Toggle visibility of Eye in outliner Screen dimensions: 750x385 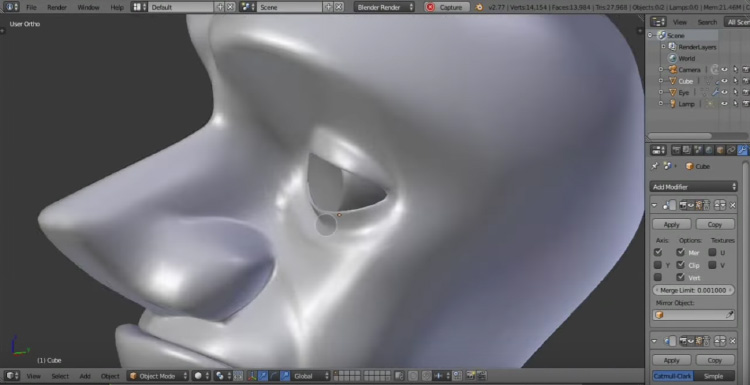point(724,92)
